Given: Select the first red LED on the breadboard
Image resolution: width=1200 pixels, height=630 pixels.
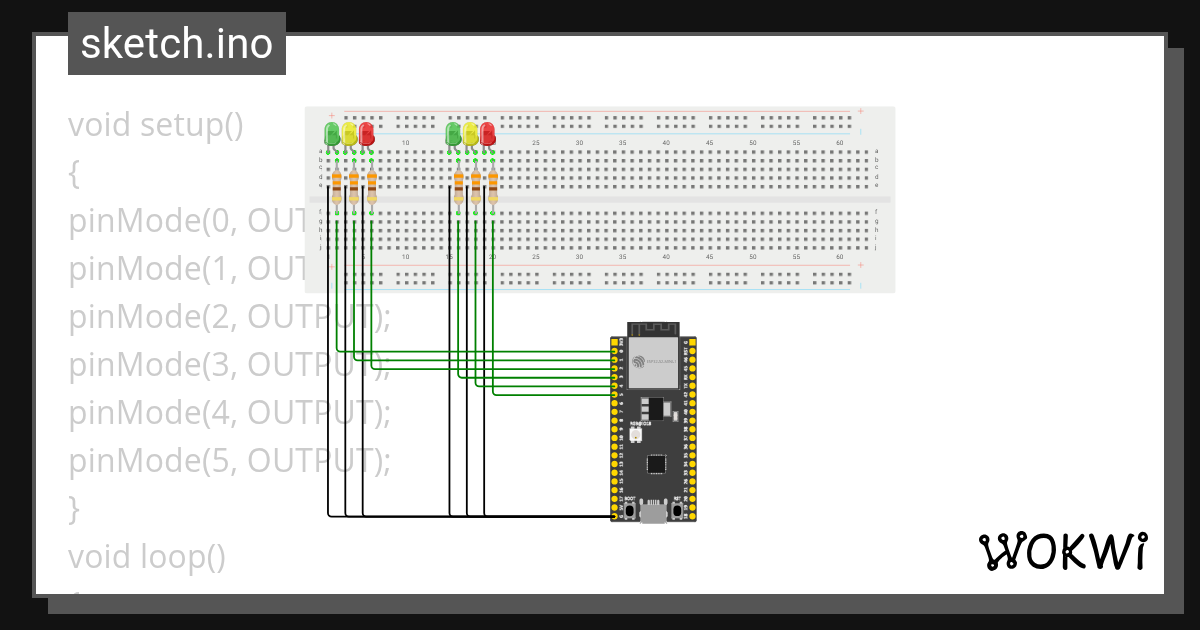Looking at the screenshot, I should pos(366,134).
